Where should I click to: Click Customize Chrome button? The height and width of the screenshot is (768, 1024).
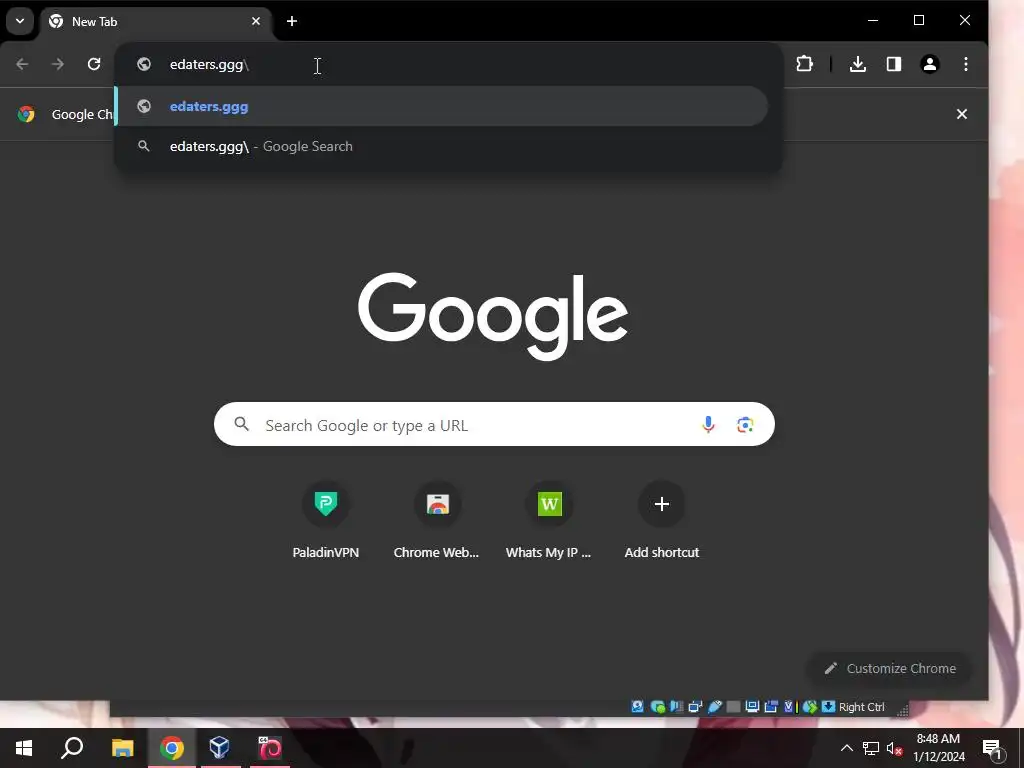point(889,668)
